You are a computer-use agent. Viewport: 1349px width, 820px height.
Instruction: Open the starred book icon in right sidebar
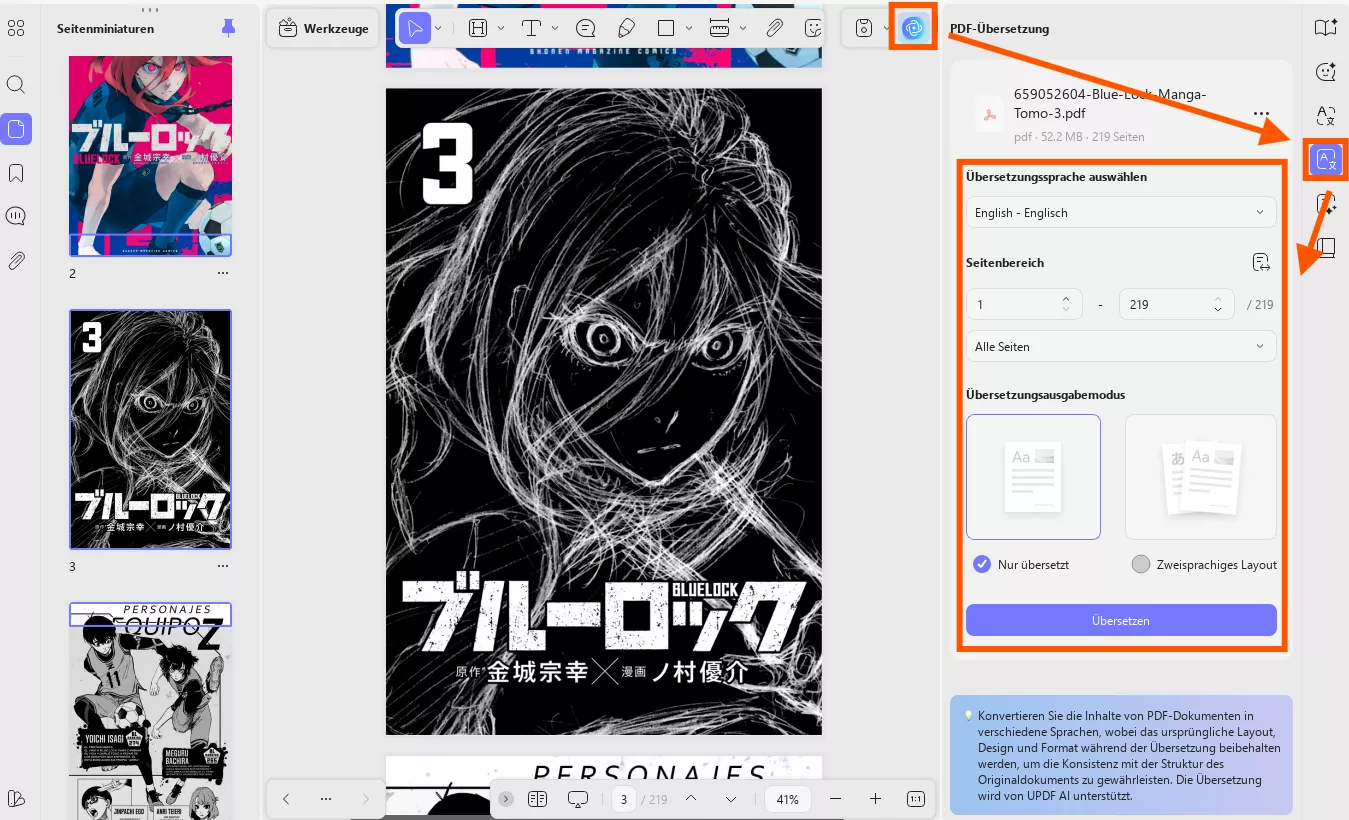tap(1326, 28)
